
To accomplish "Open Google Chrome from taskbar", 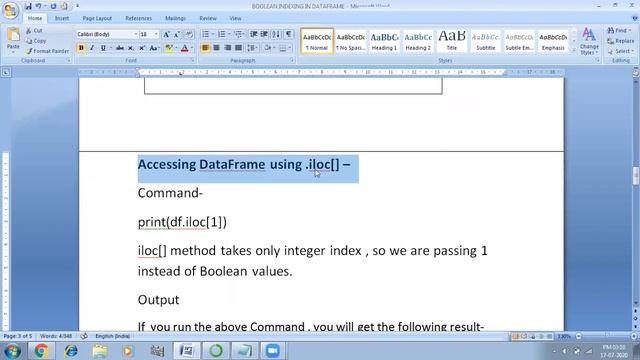I will (41, 351).
